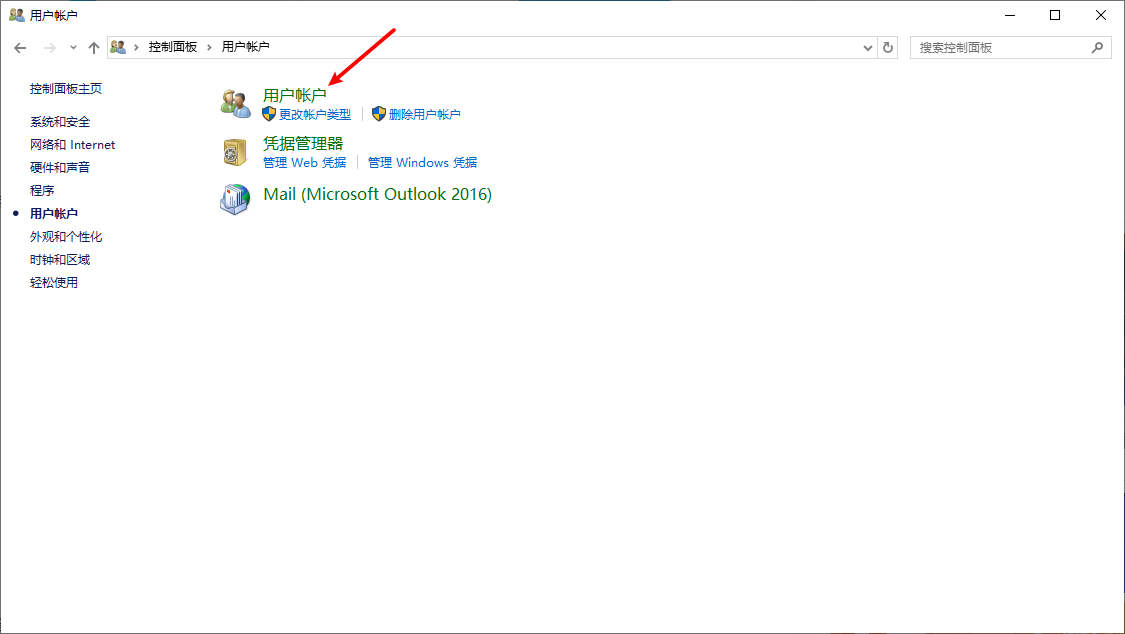
Task: Go to 控制面板主页
Action: [66, 89]
